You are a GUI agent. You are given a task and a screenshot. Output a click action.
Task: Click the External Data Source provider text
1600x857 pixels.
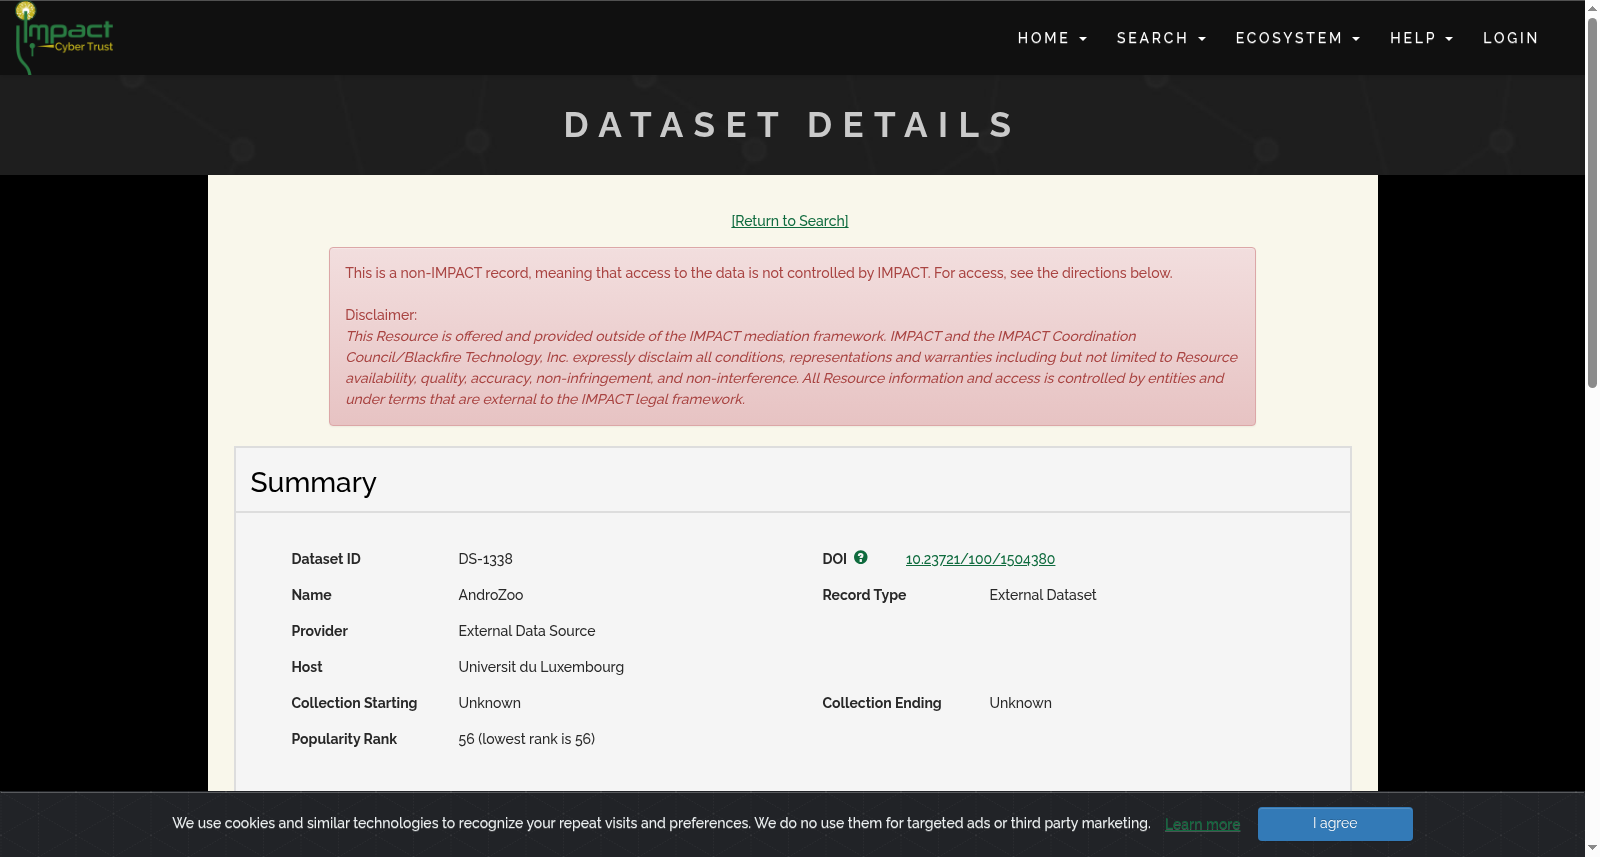527,631
